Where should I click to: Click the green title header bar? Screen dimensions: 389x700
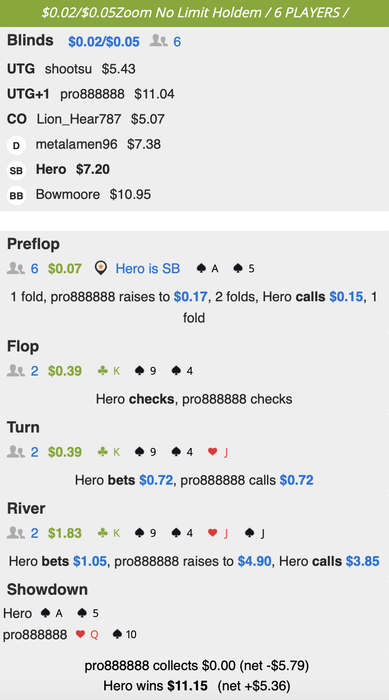tap(194, 13)
